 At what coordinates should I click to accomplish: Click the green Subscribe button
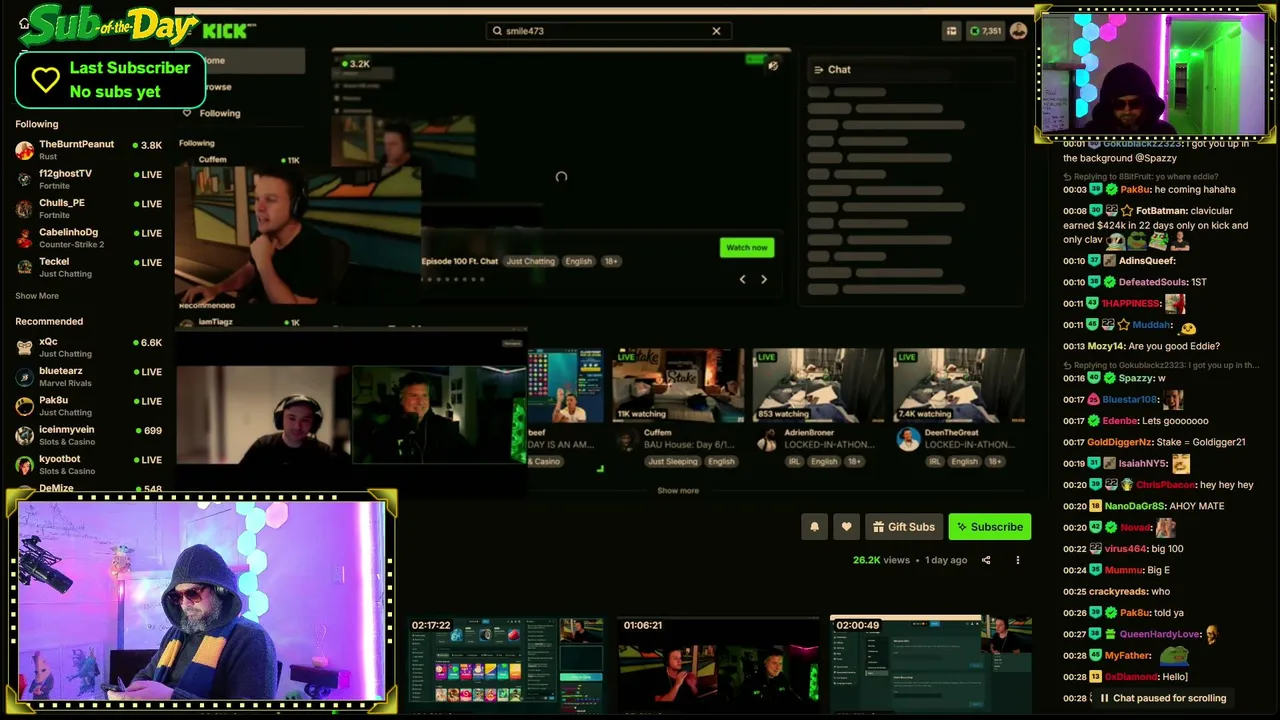click(x=990, y=527)
